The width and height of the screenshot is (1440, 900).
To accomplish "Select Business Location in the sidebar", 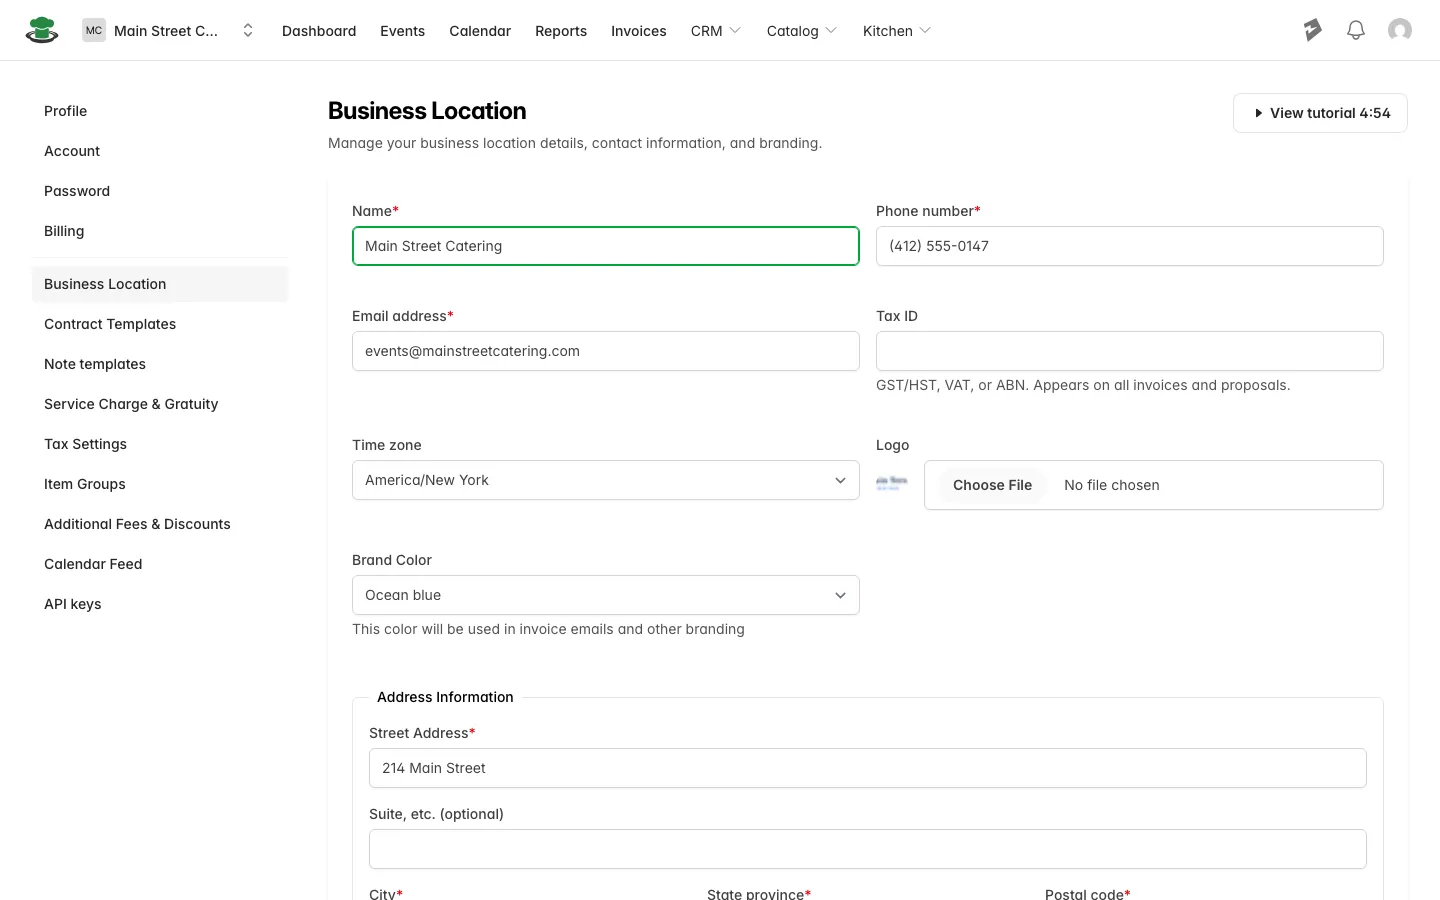I will (x=160, y=284).
